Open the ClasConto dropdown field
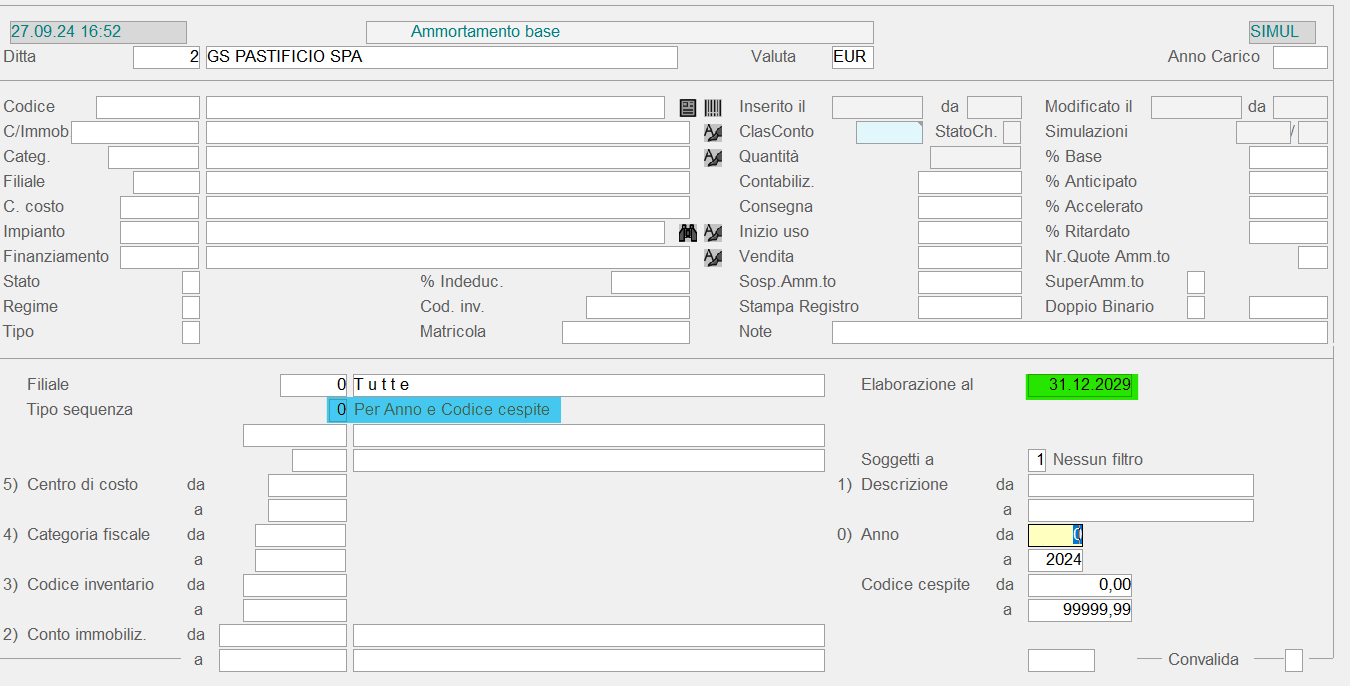The image size is (1350, 686). coord(889,132)
